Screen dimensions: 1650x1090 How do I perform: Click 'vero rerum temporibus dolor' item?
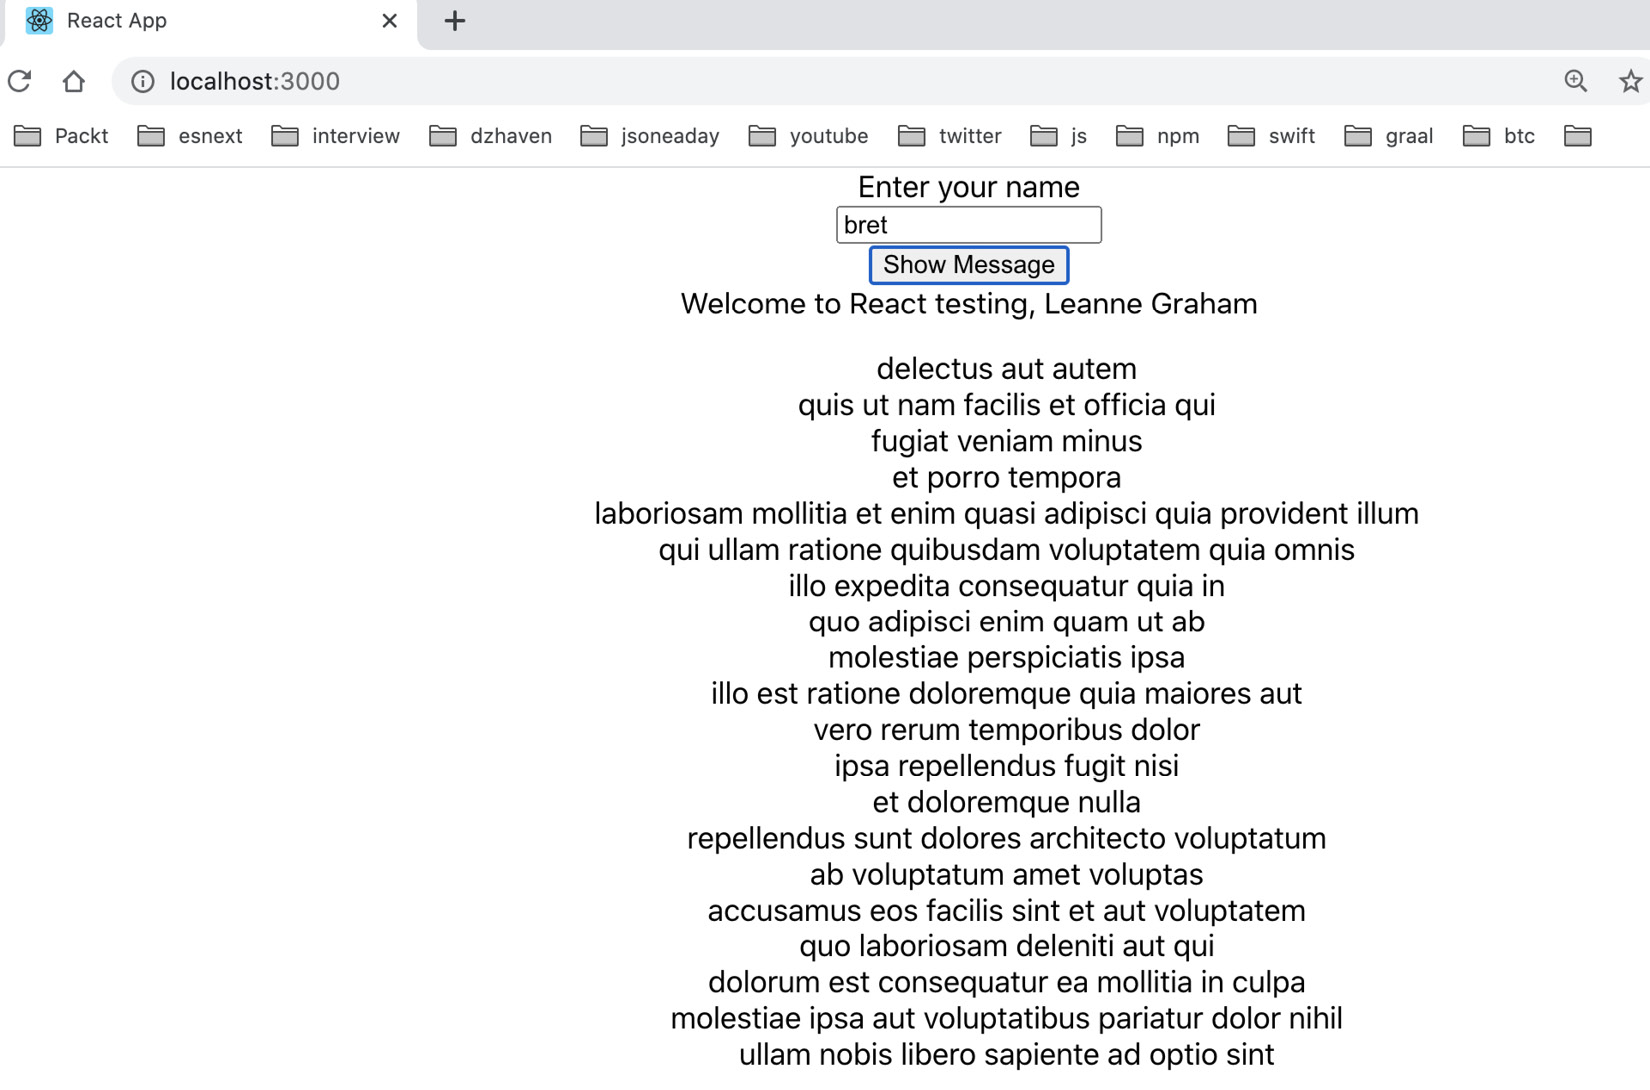coord(1007,729)
